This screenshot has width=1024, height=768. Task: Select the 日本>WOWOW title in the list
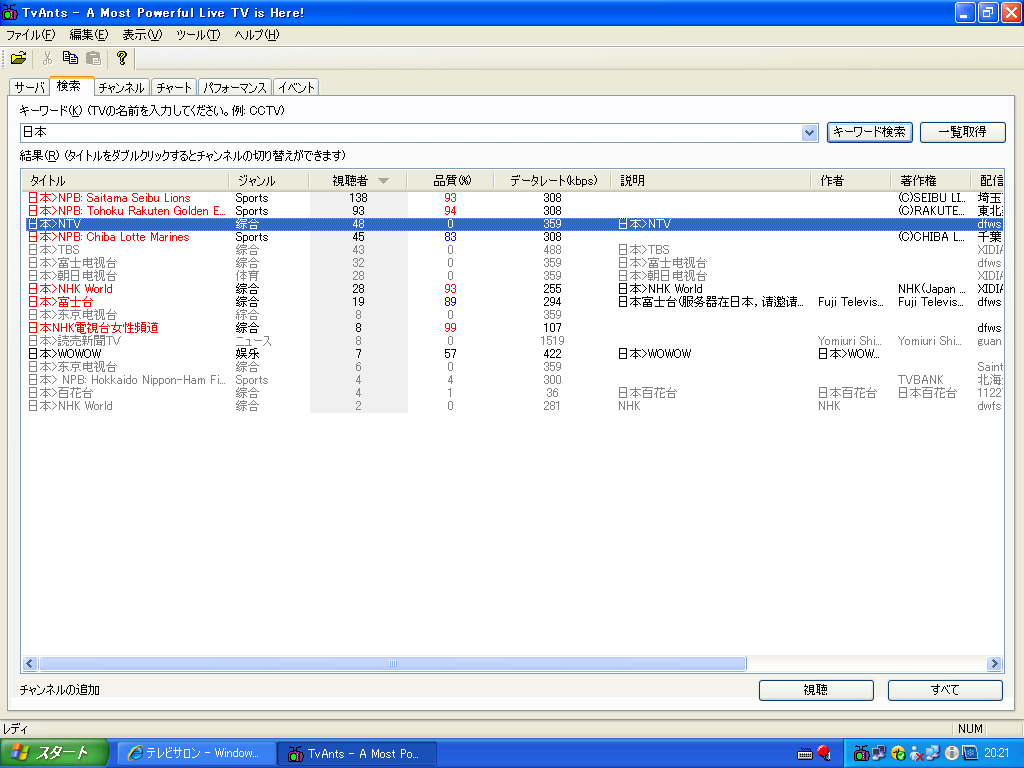pyautogui.click(x=65, y=354)
